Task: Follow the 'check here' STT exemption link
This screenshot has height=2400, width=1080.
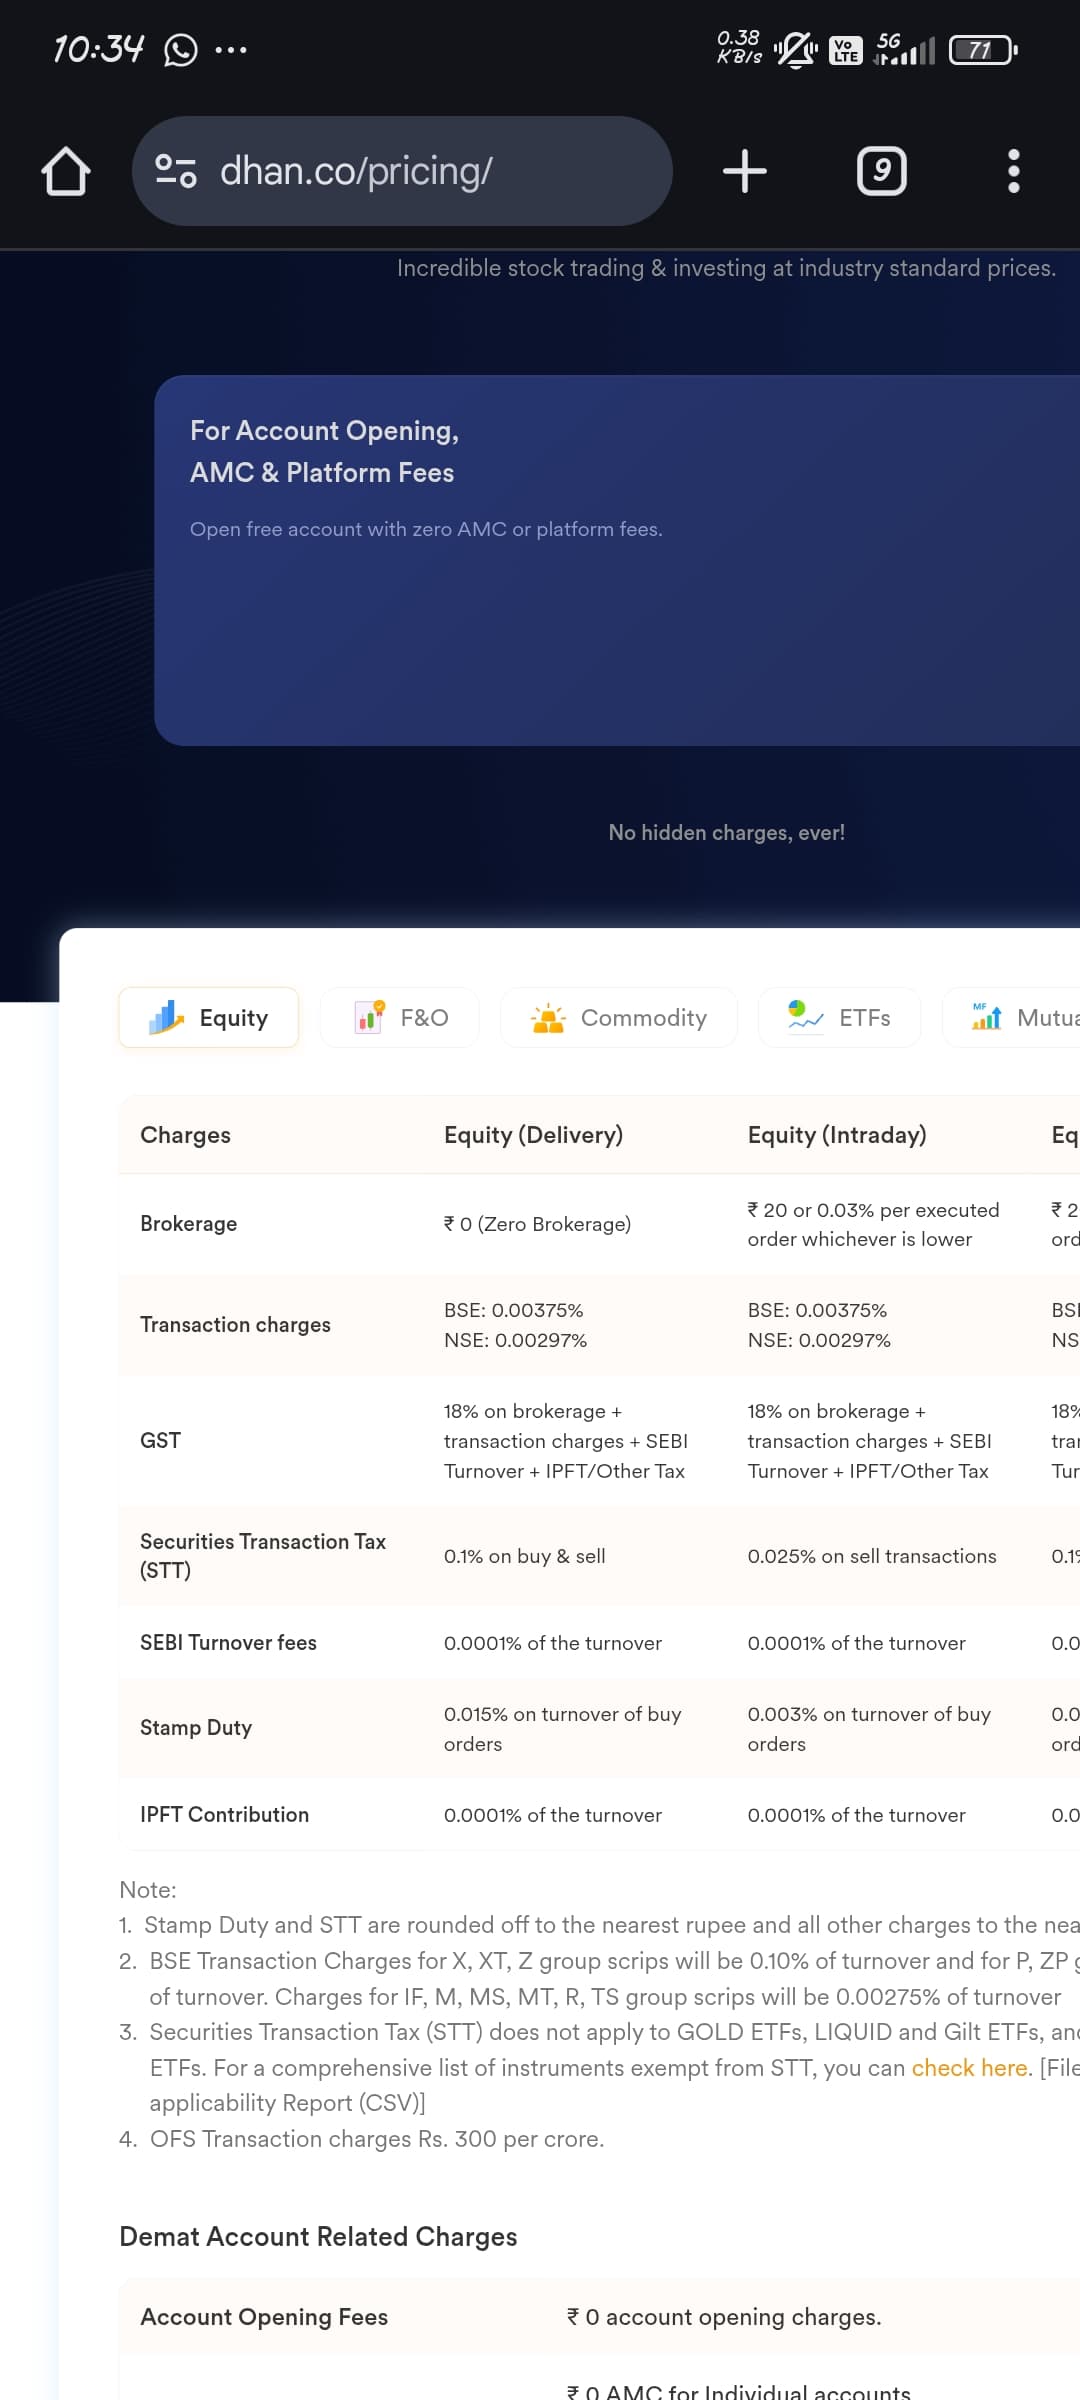Action: pyautogui.click(x=969, y=2068)
